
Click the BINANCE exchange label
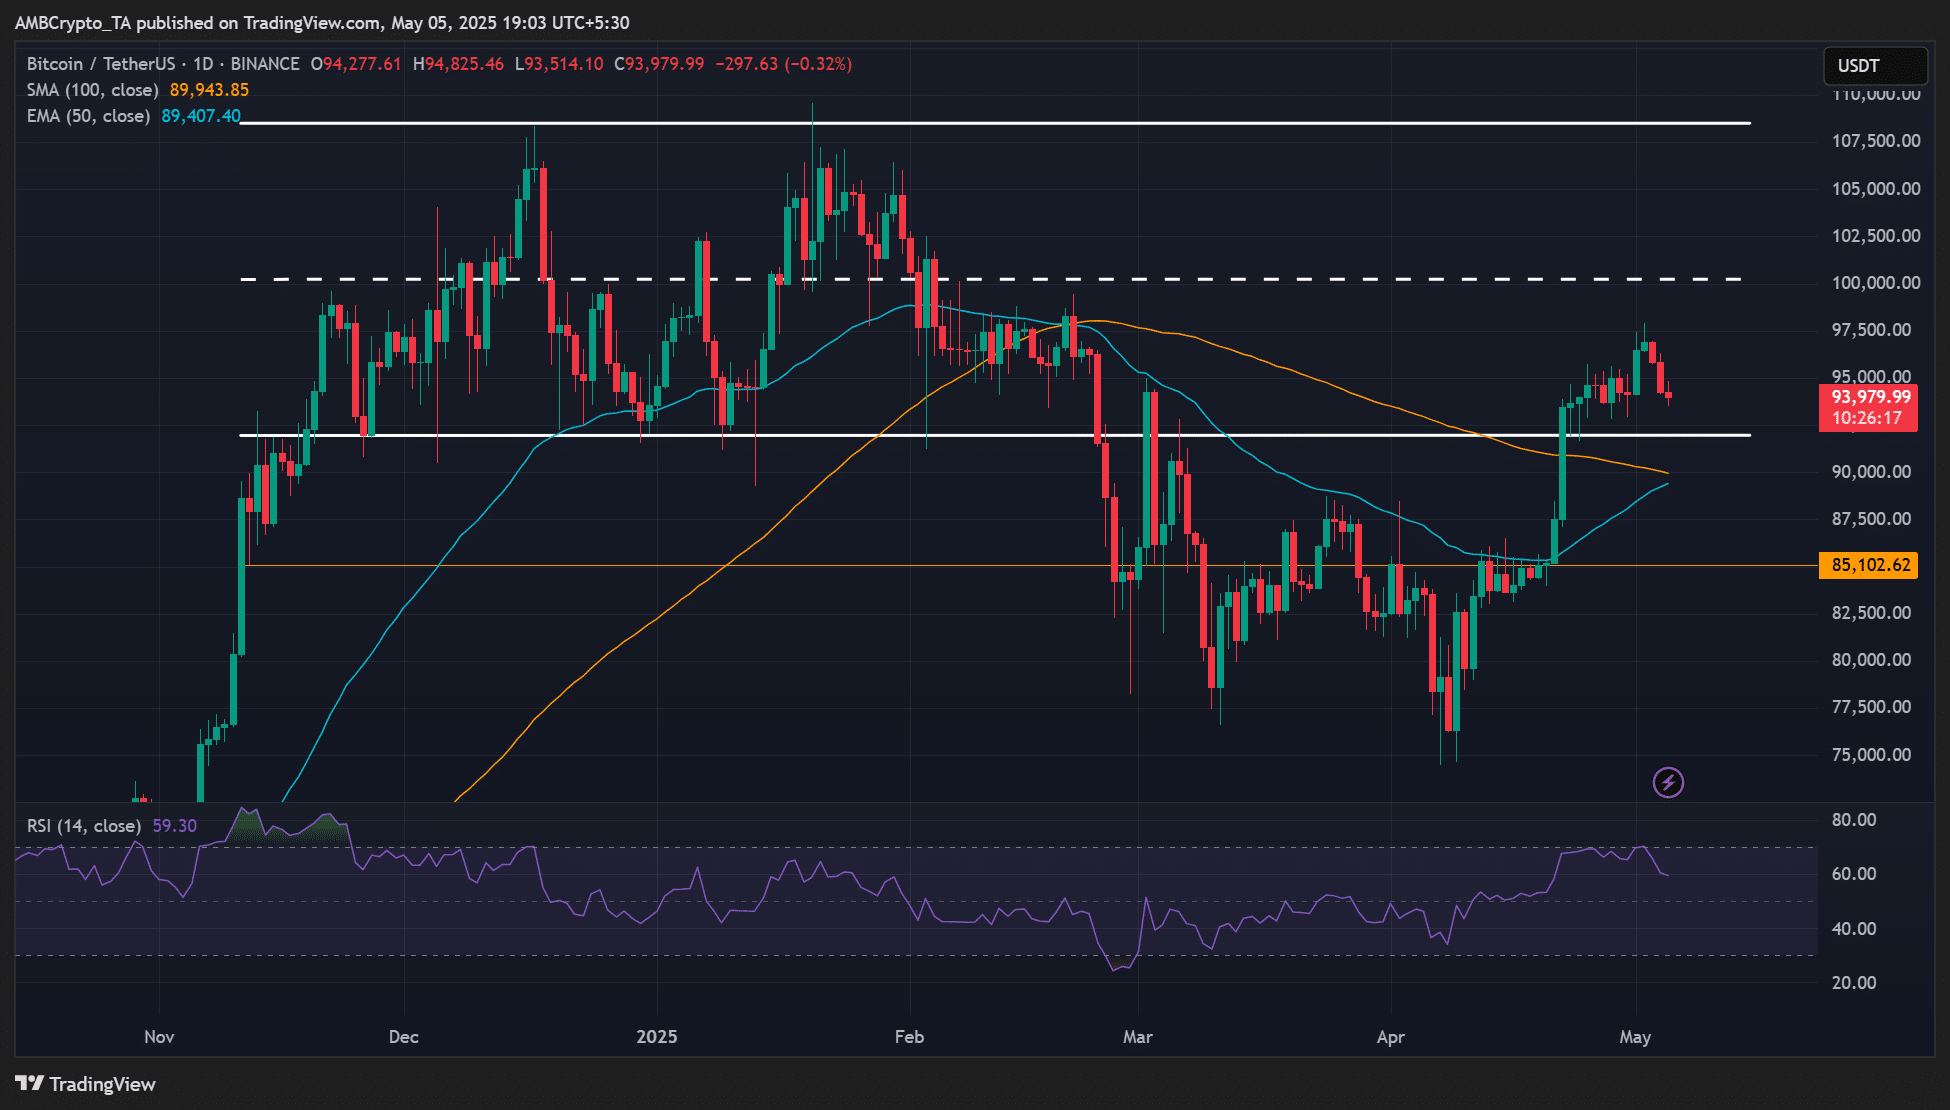click(x=265, y=64)
